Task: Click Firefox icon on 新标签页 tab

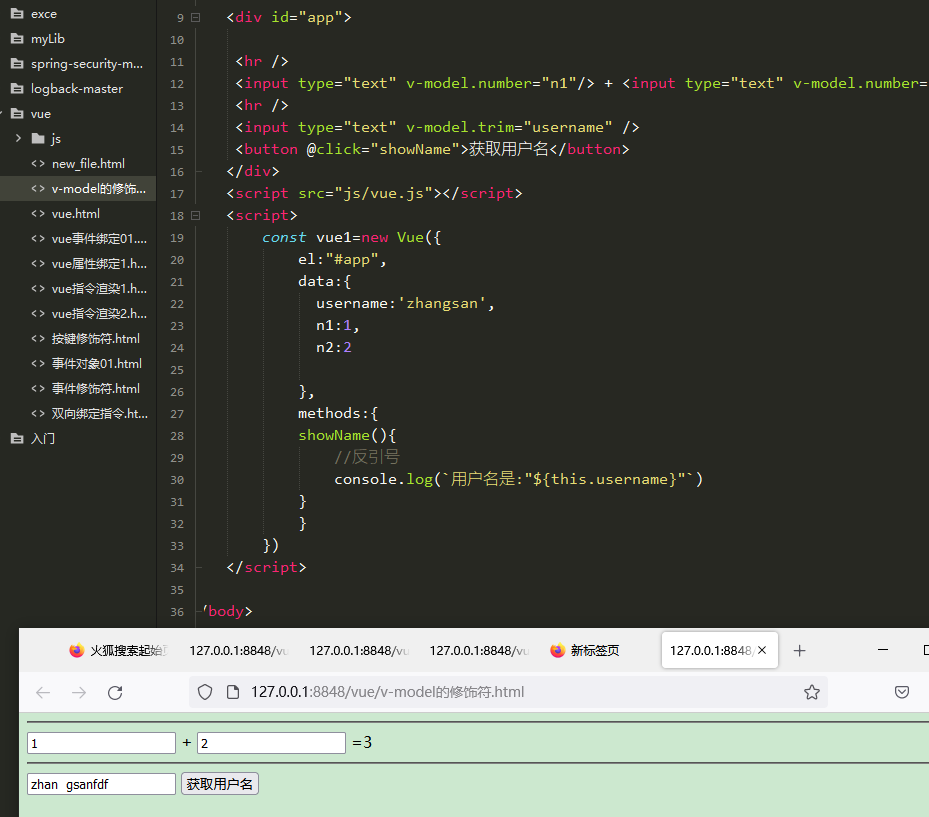Action: coord(558,651)
